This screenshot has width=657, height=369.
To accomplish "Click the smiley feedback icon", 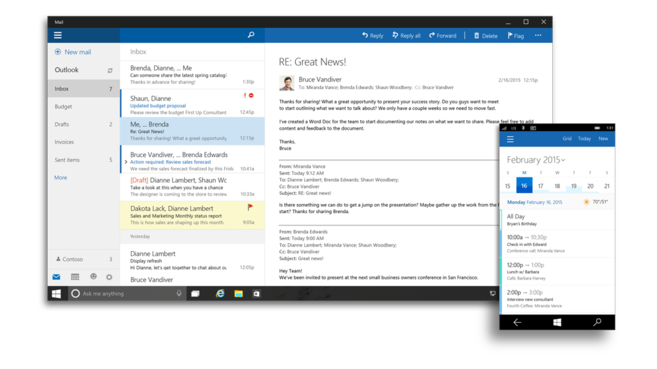I will [x=93, y=276].
